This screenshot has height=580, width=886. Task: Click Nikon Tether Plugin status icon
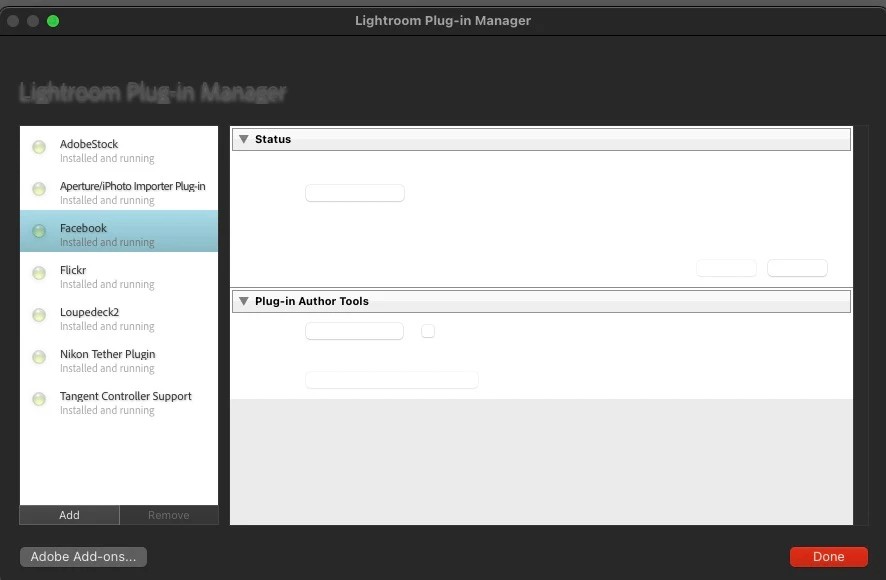pos(39,357)
